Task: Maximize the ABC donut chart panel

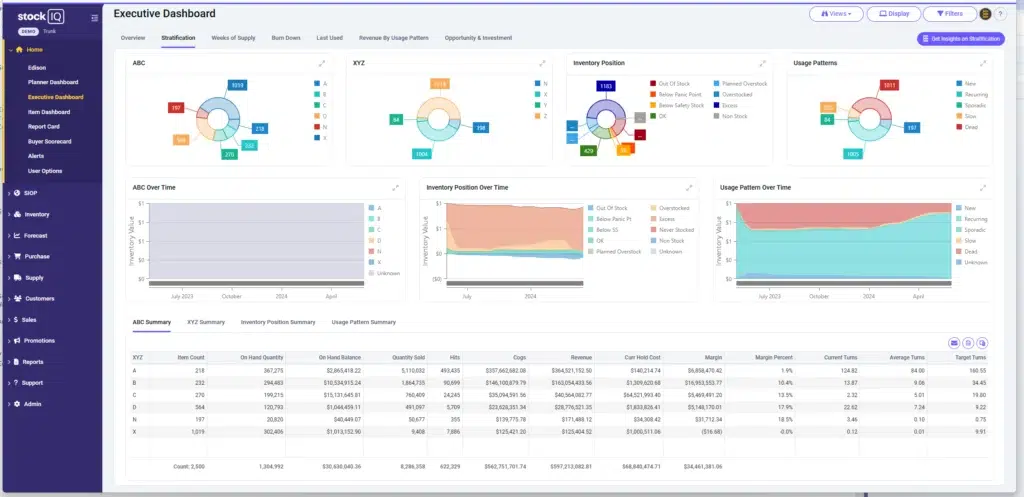Action: click(x=322, y=63)
